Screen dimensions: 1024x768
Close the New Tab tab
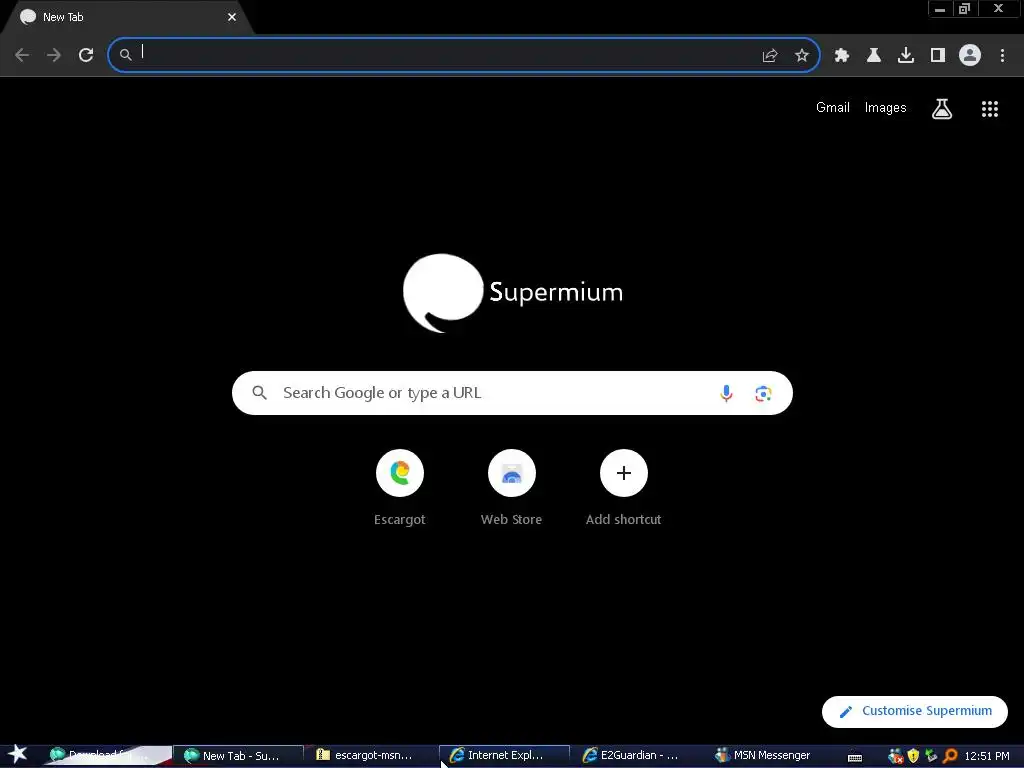pos(232,17)
